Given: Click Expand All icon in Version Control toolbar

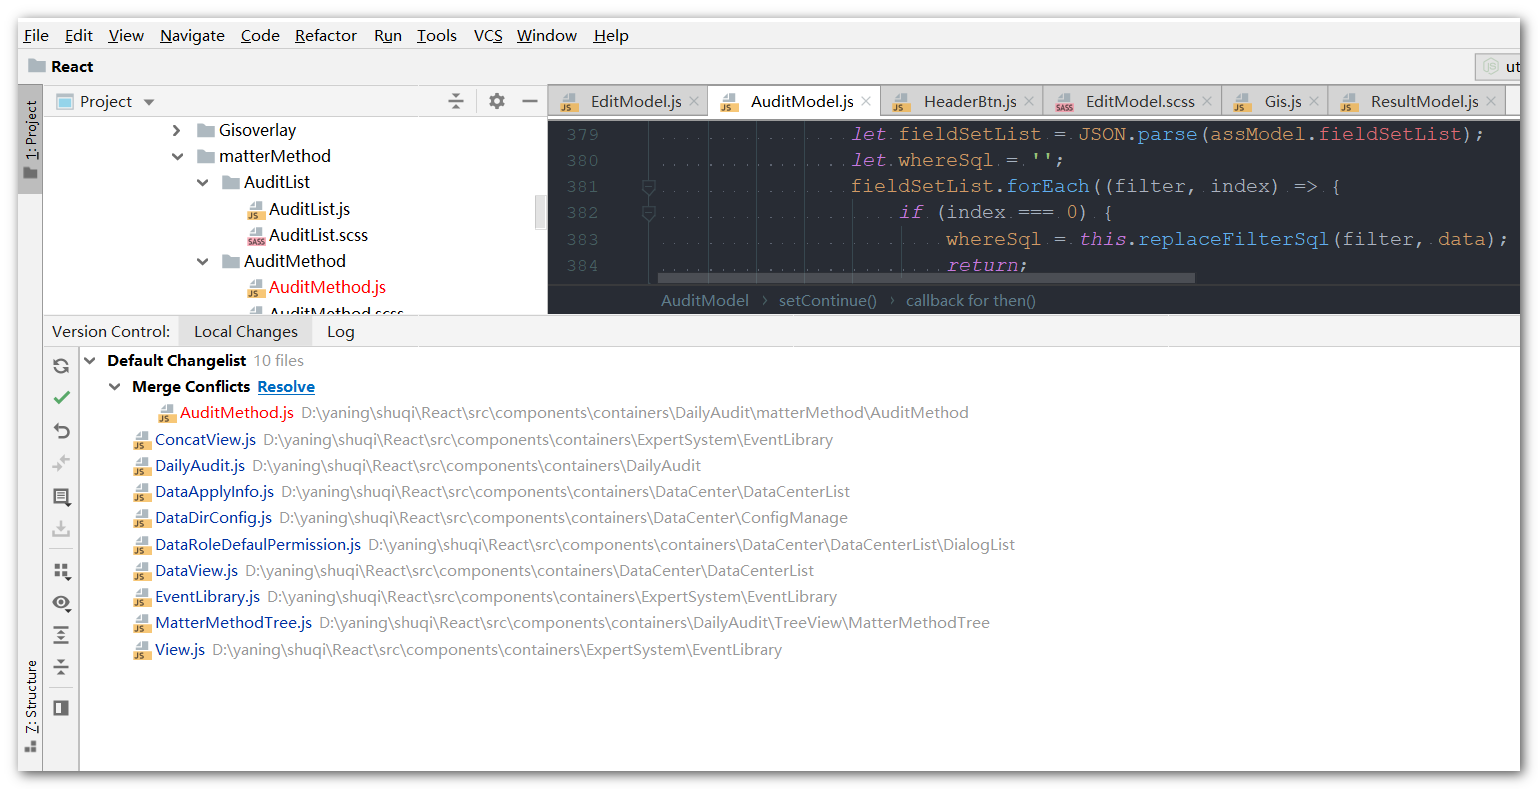Looking at the screenshot, I should [61, 635].
